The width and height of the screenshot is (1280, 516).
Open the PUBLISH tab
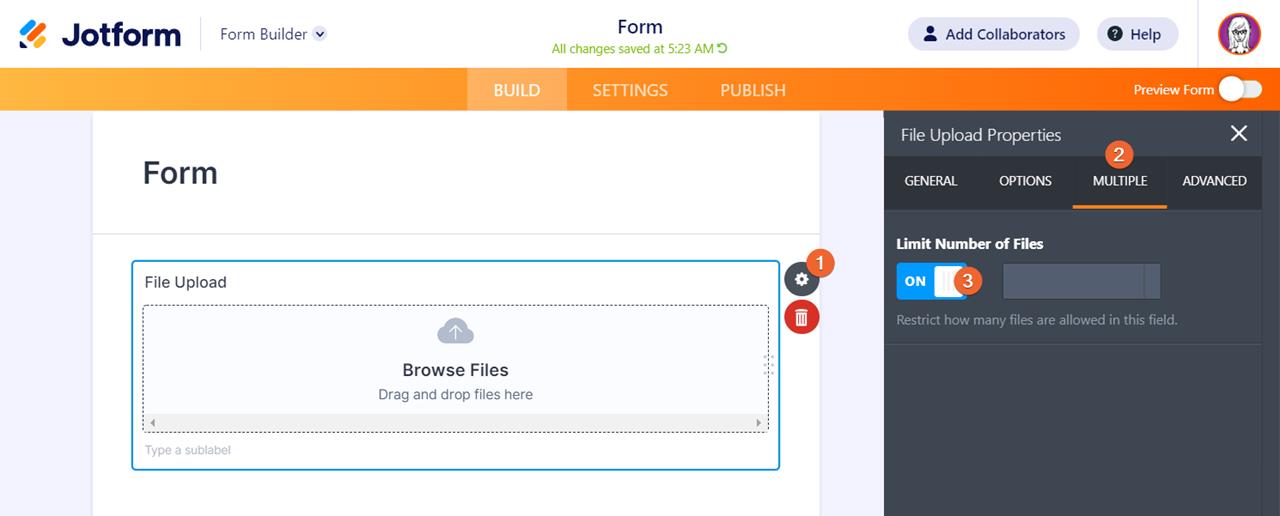point(753,90)
